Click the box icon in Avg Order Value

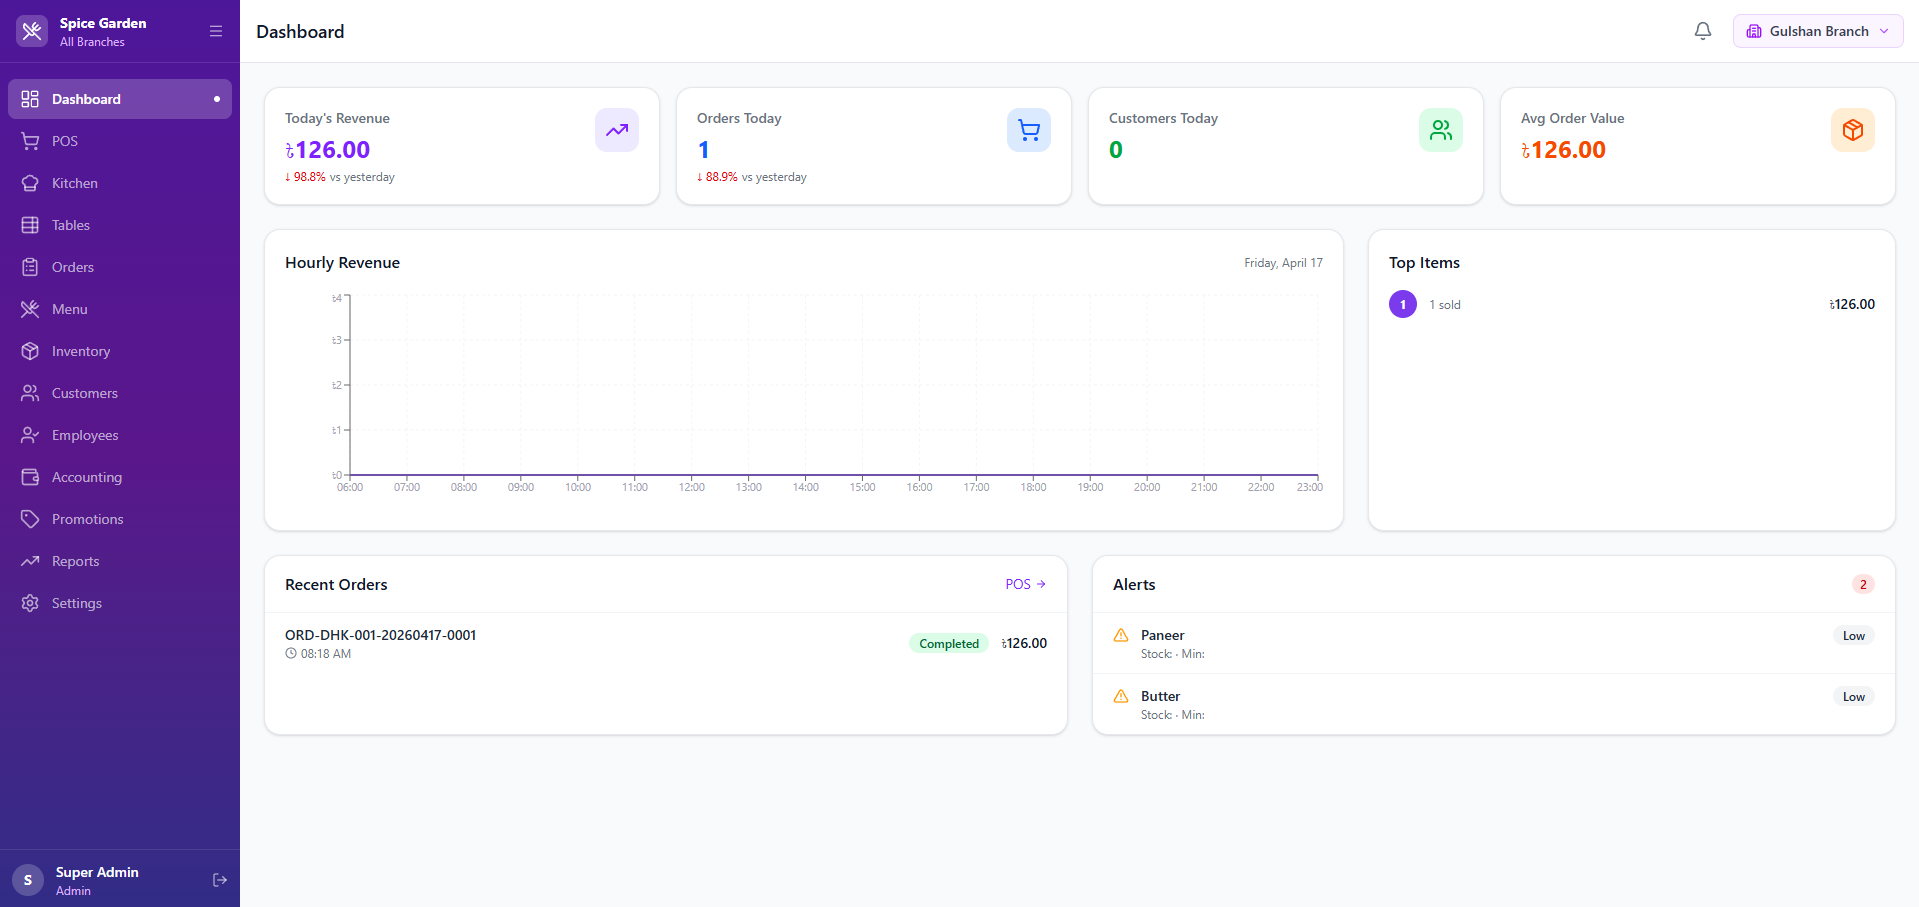point(1853,130)
